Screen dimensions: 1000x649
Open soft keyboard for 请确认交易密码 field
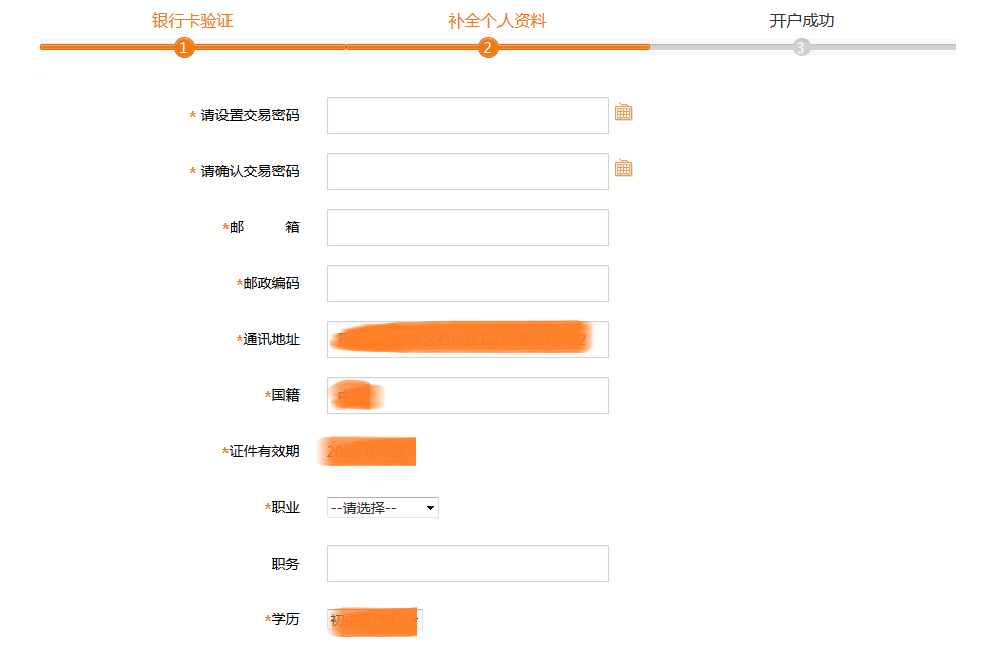click(x=623, y=168)
